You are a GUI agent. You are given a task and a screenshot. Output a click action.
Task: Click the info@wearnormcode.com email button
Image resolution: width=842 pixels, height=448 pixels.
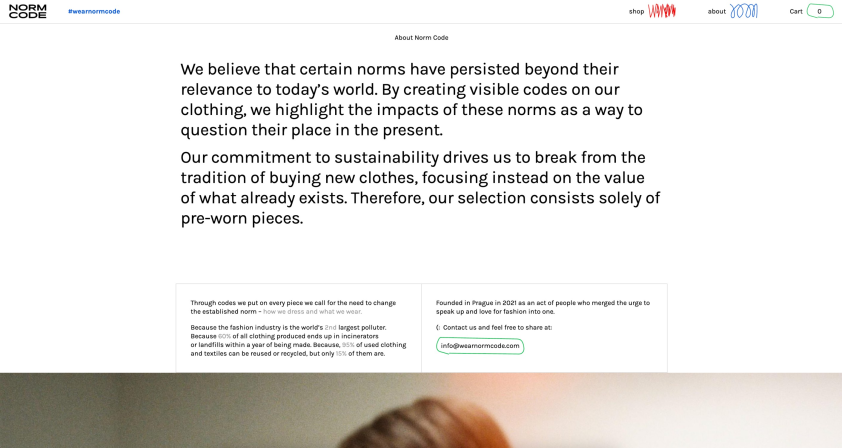point(480,346)
